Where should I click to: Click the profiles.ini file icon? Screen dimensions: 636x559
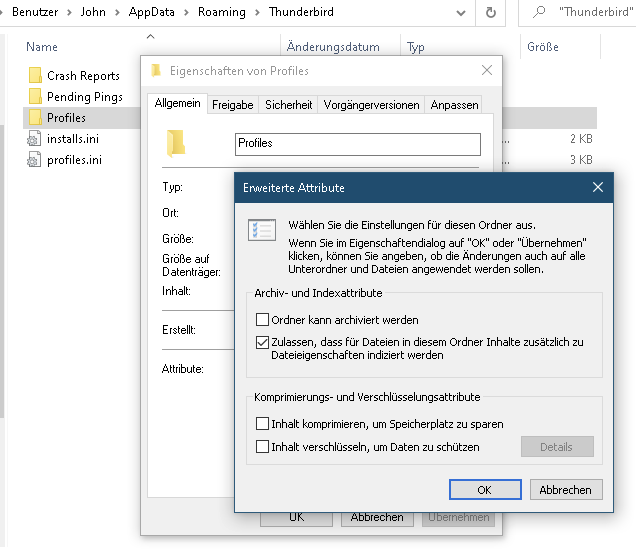[35, 160]
